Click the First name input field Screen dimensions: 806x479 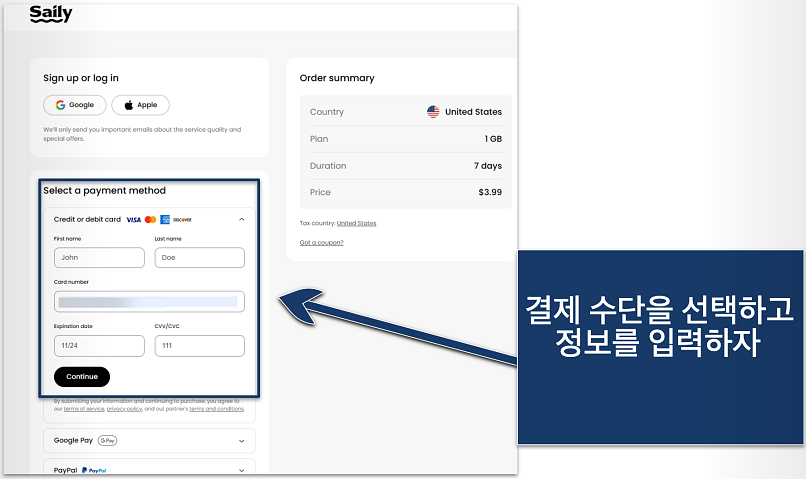99,257
